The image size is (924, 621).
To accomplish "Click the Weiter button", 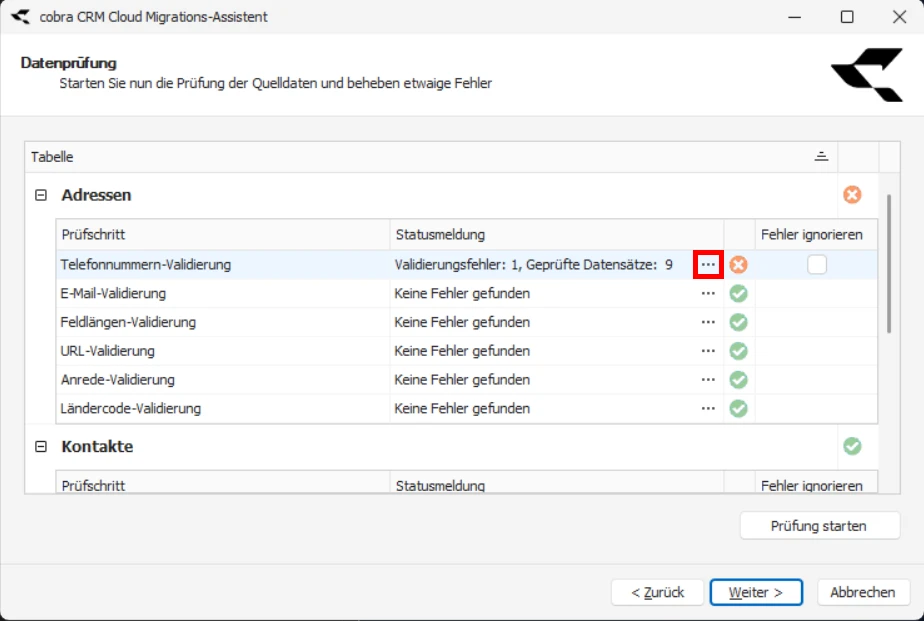I will coord(756,592).
